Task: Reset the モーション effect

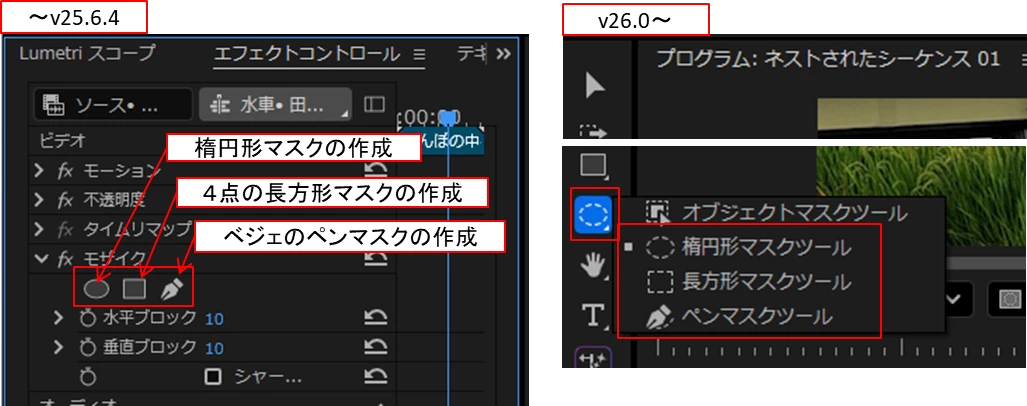Action: tap(375, 172)
